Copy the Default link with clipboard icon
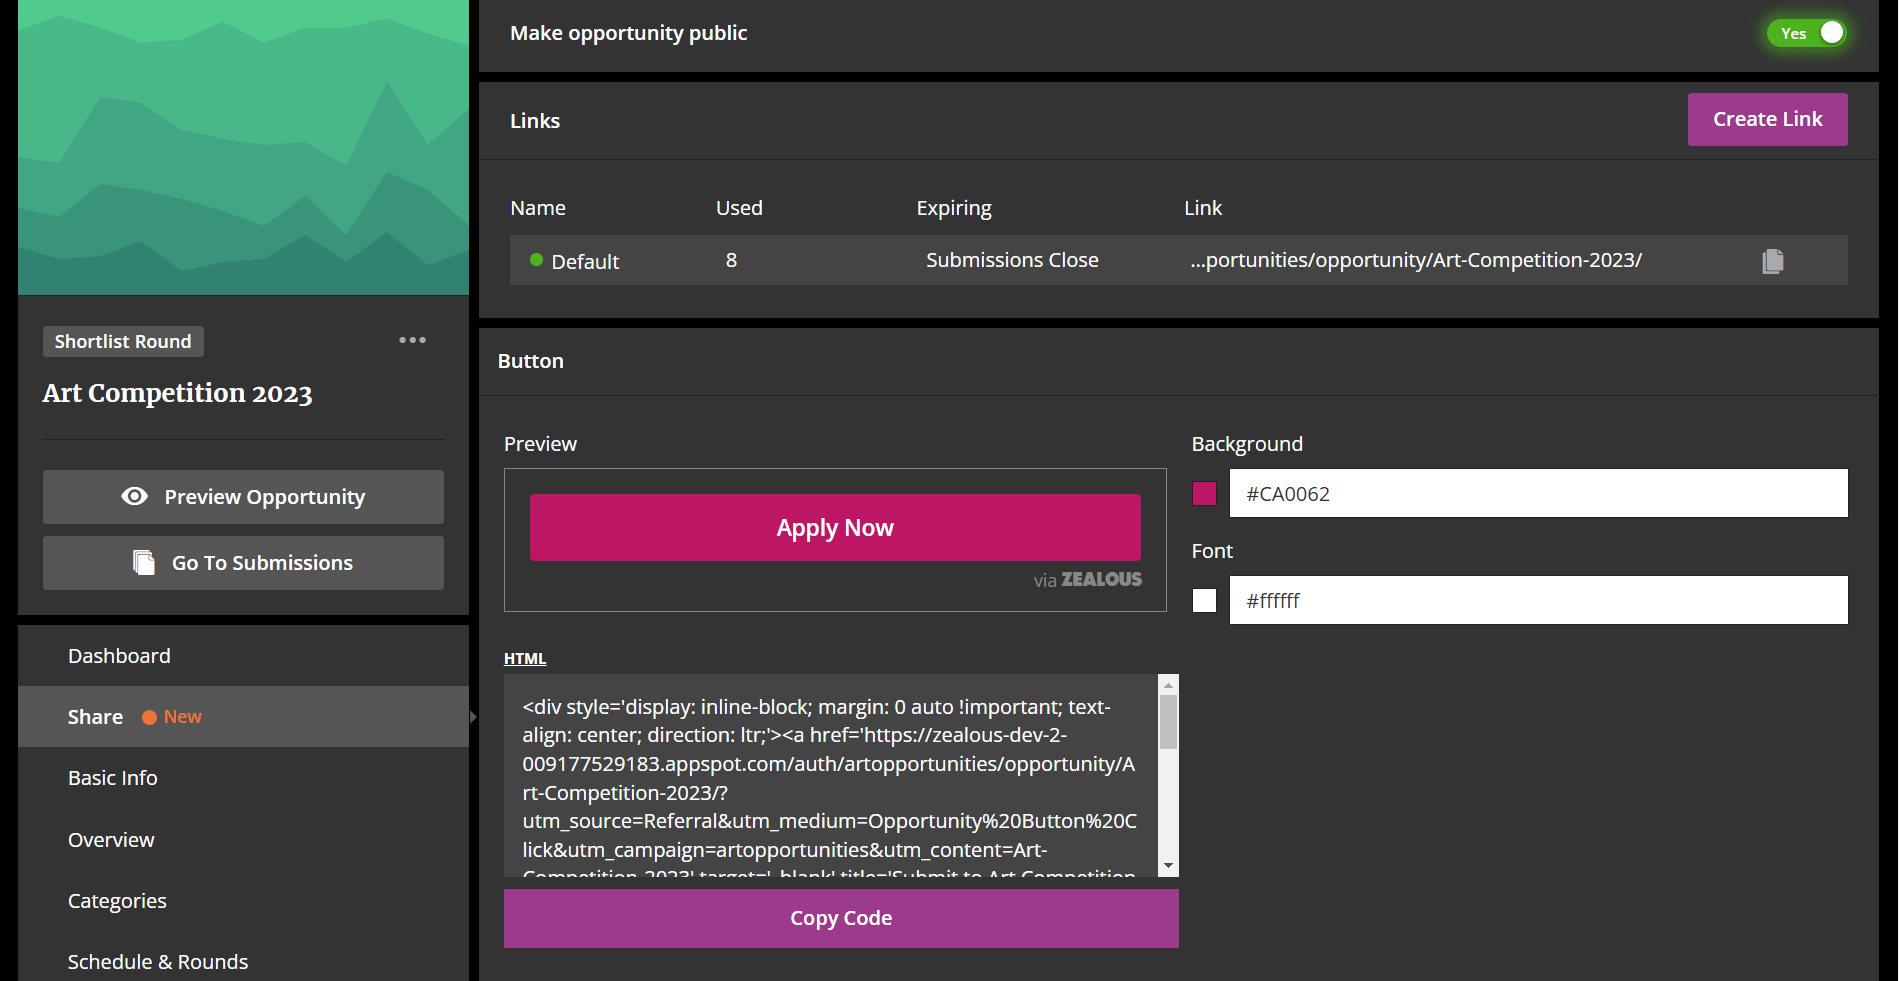The image size is (1899, 981). [x=1772, y=261]
